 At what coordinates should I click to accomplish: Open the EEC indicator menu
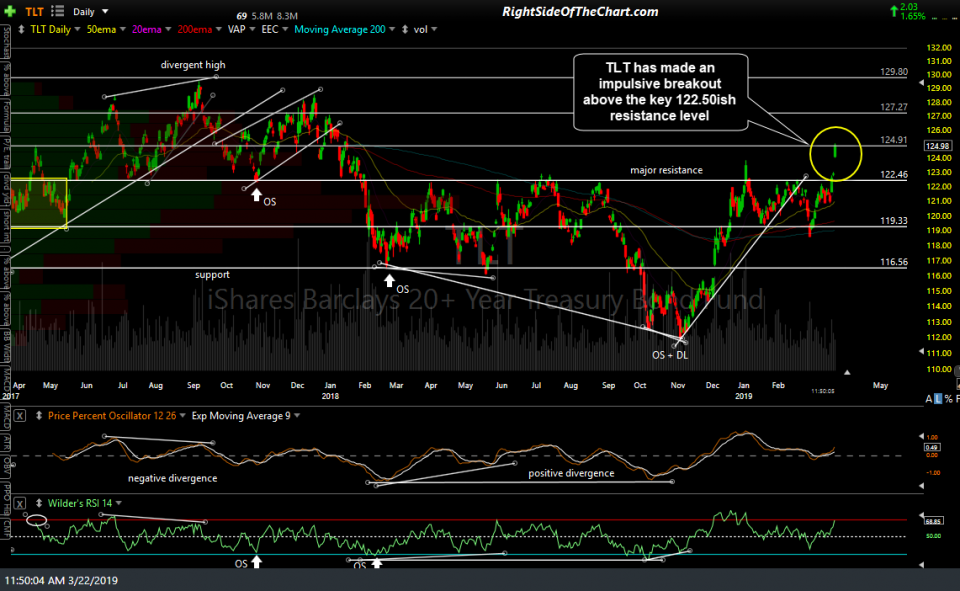pyautogui.click(x=272, y=29)
